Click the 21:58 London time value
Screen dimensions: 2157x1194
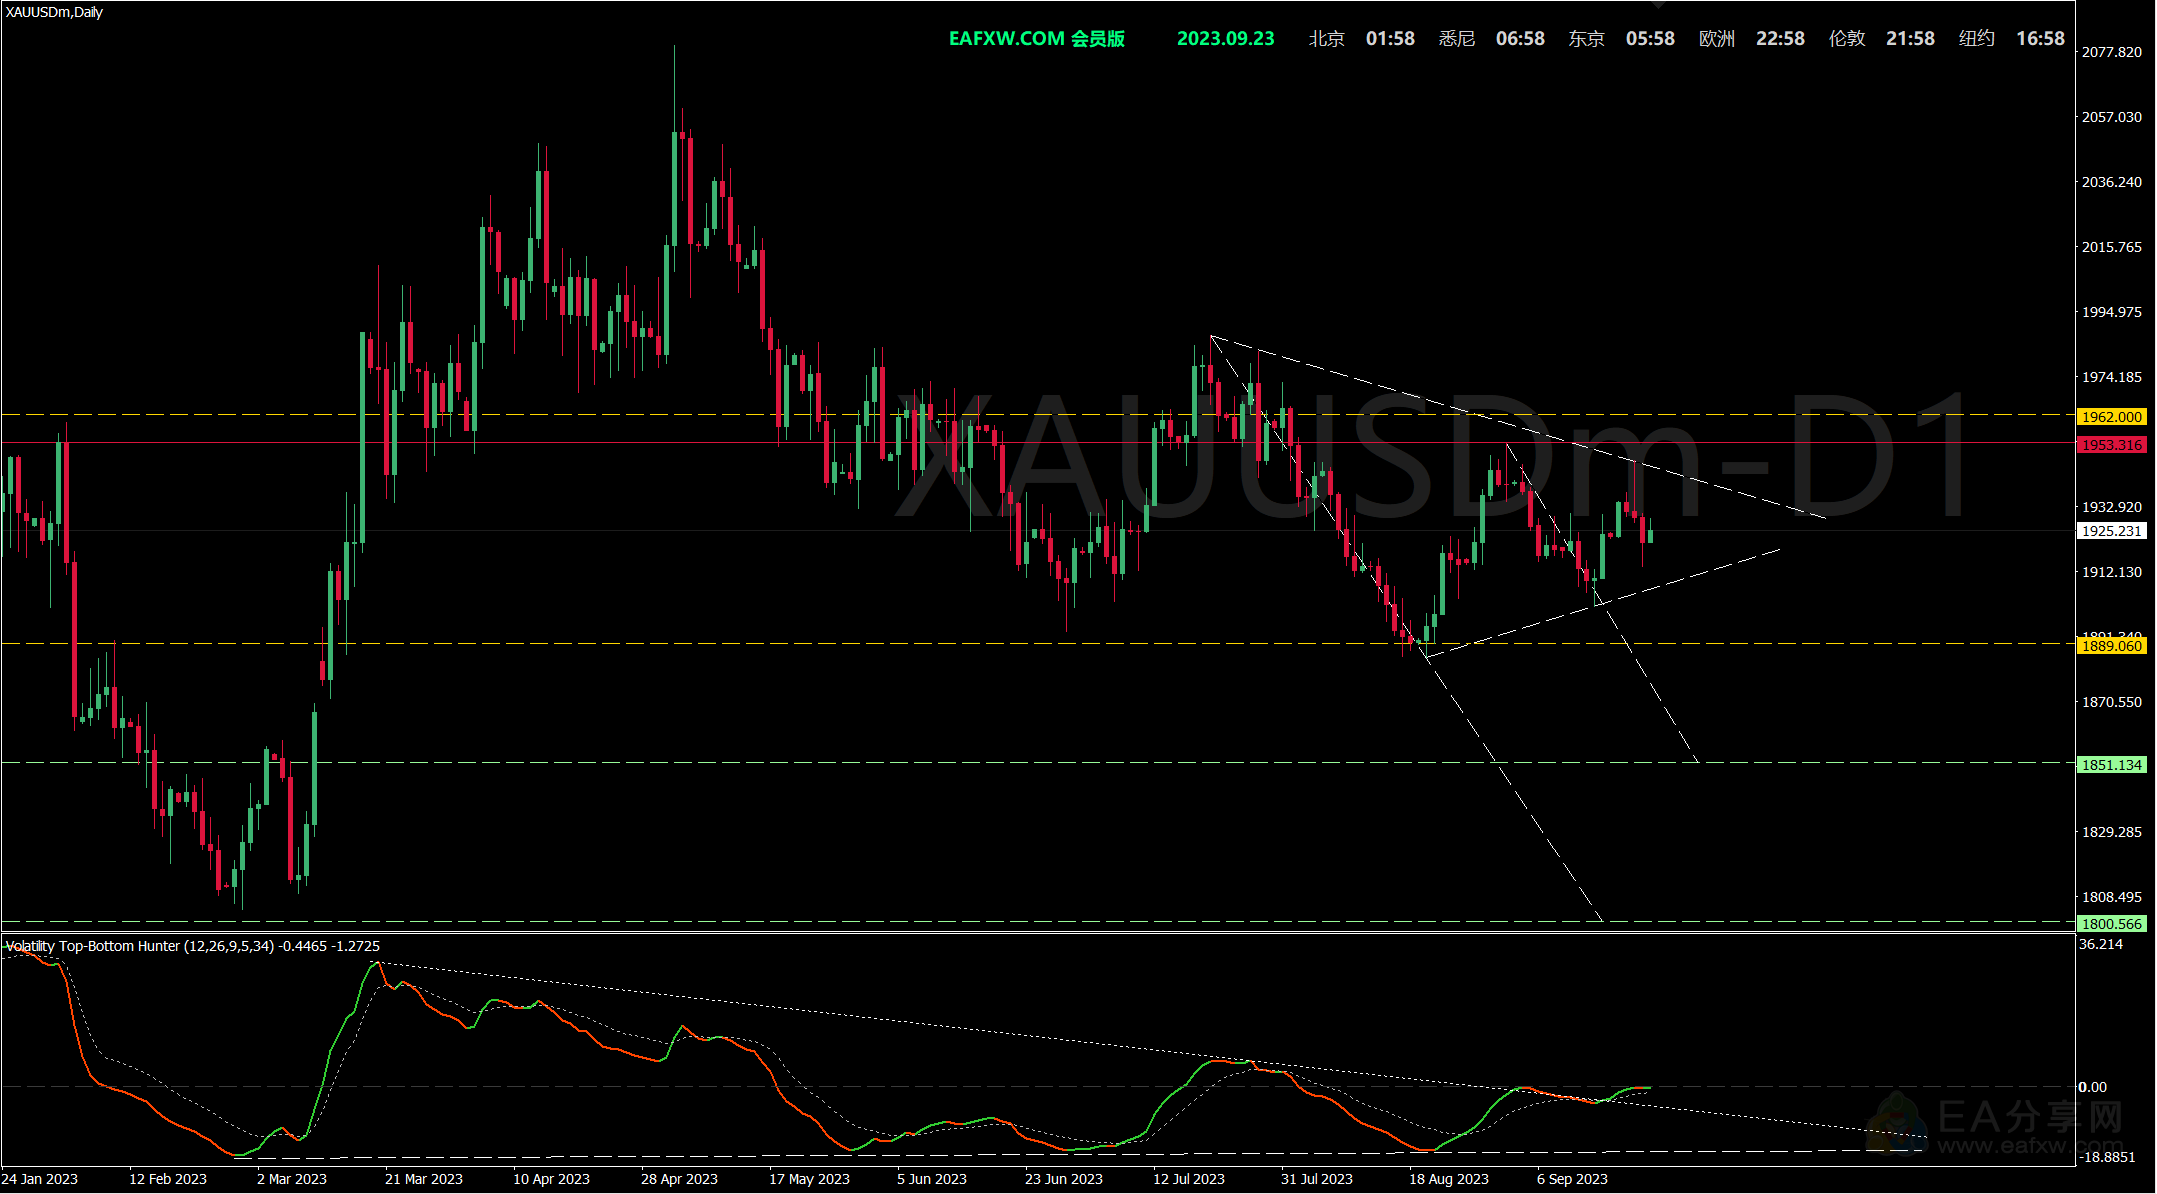pyautogui.click(x=1911, y=38)
